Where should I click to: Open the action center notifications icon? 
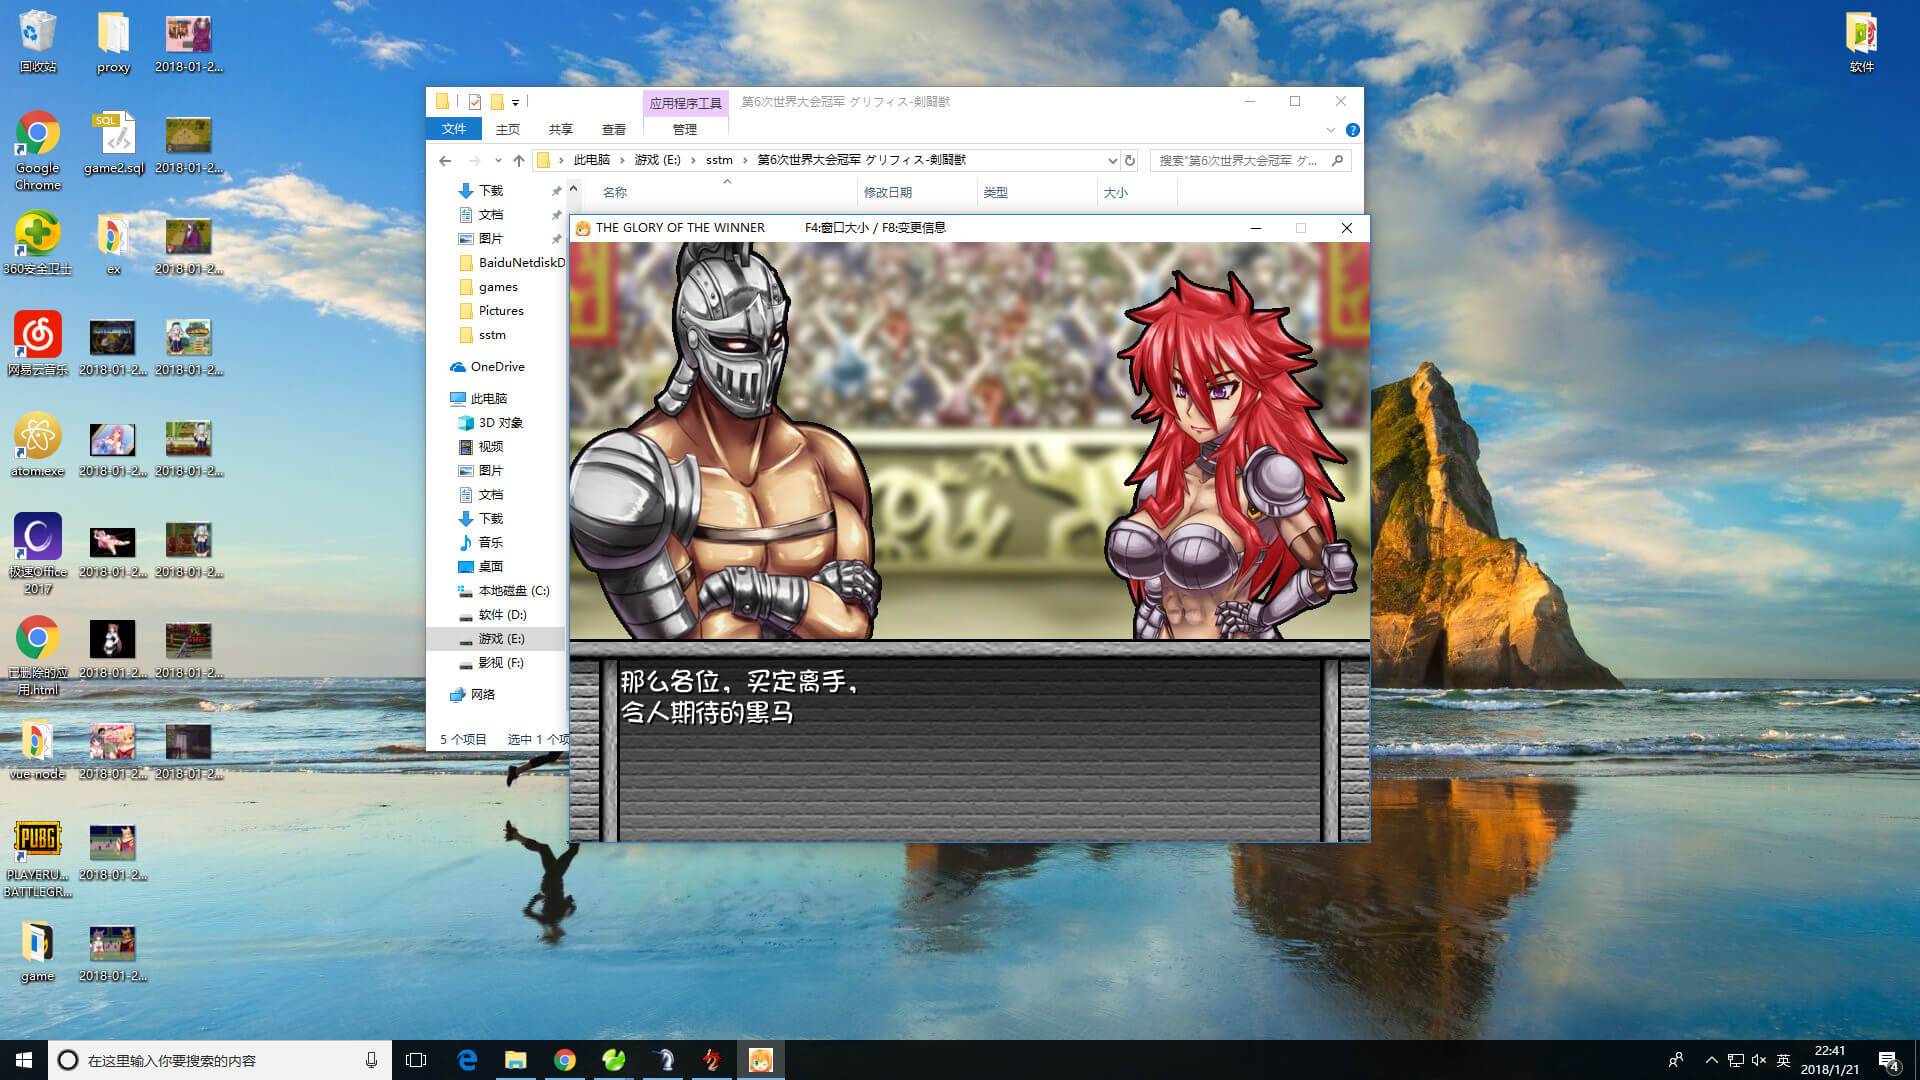pos(1888,1060)
